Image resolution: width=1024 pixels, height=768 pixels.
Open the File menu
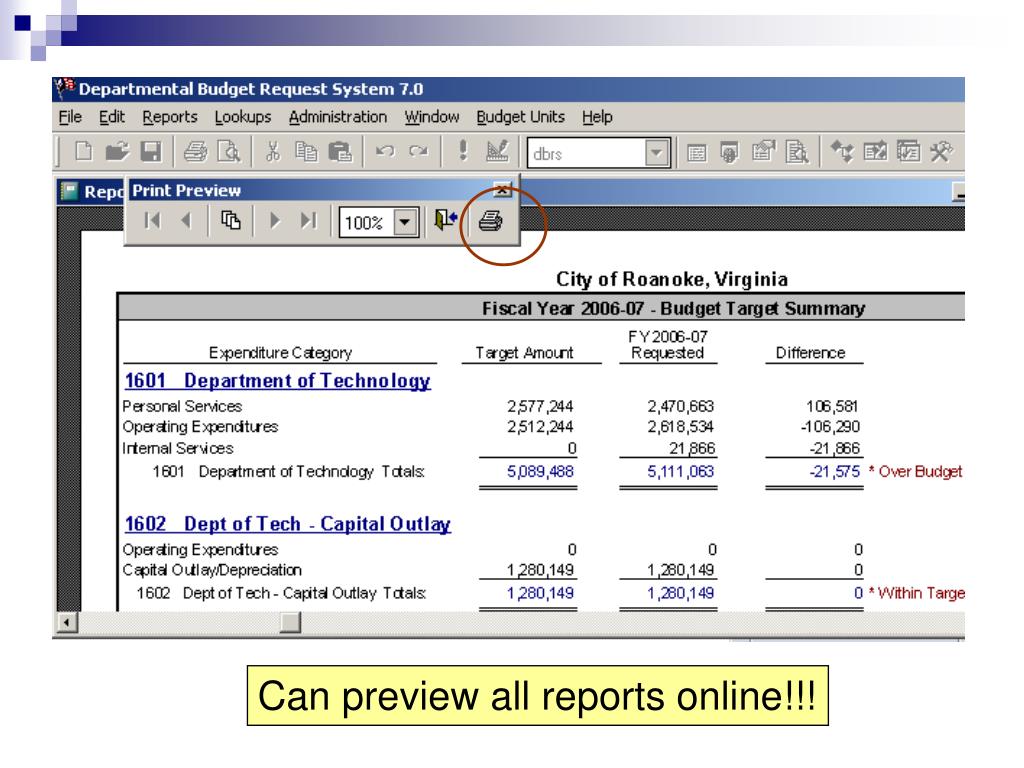pos(70,117)
